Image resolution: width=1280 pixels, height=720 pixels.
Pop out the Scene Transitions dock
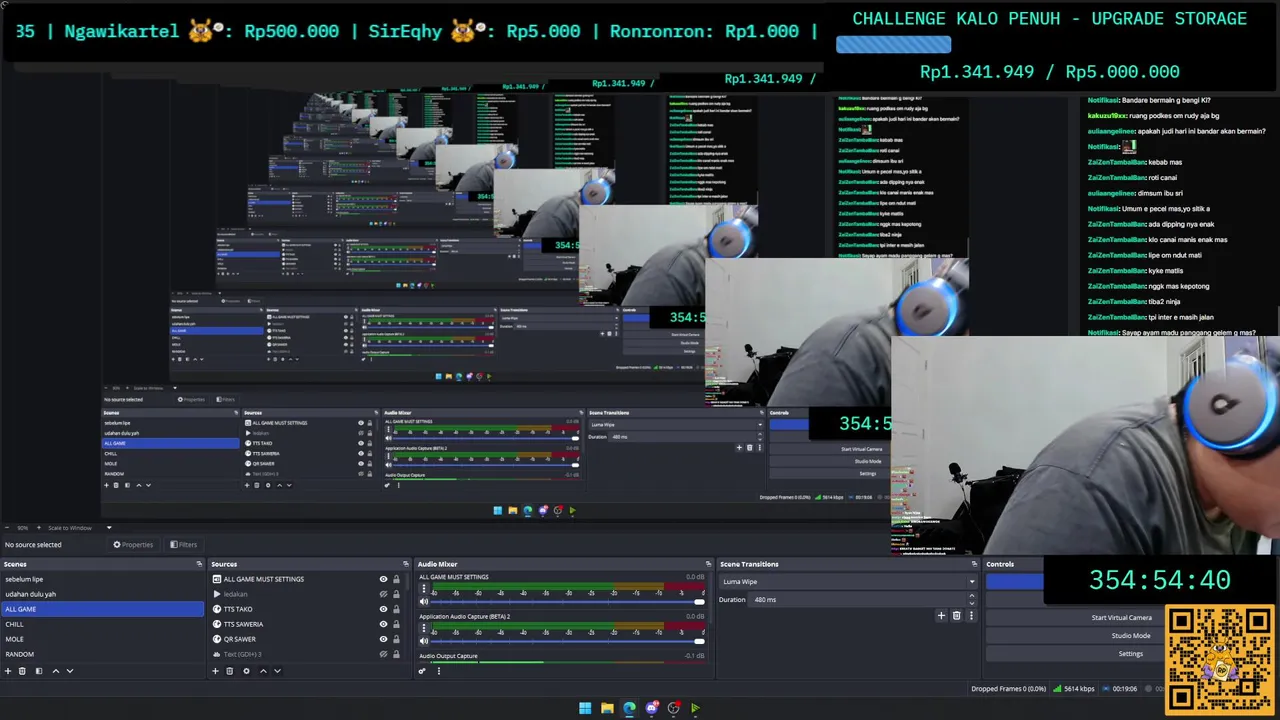(976, 564)
